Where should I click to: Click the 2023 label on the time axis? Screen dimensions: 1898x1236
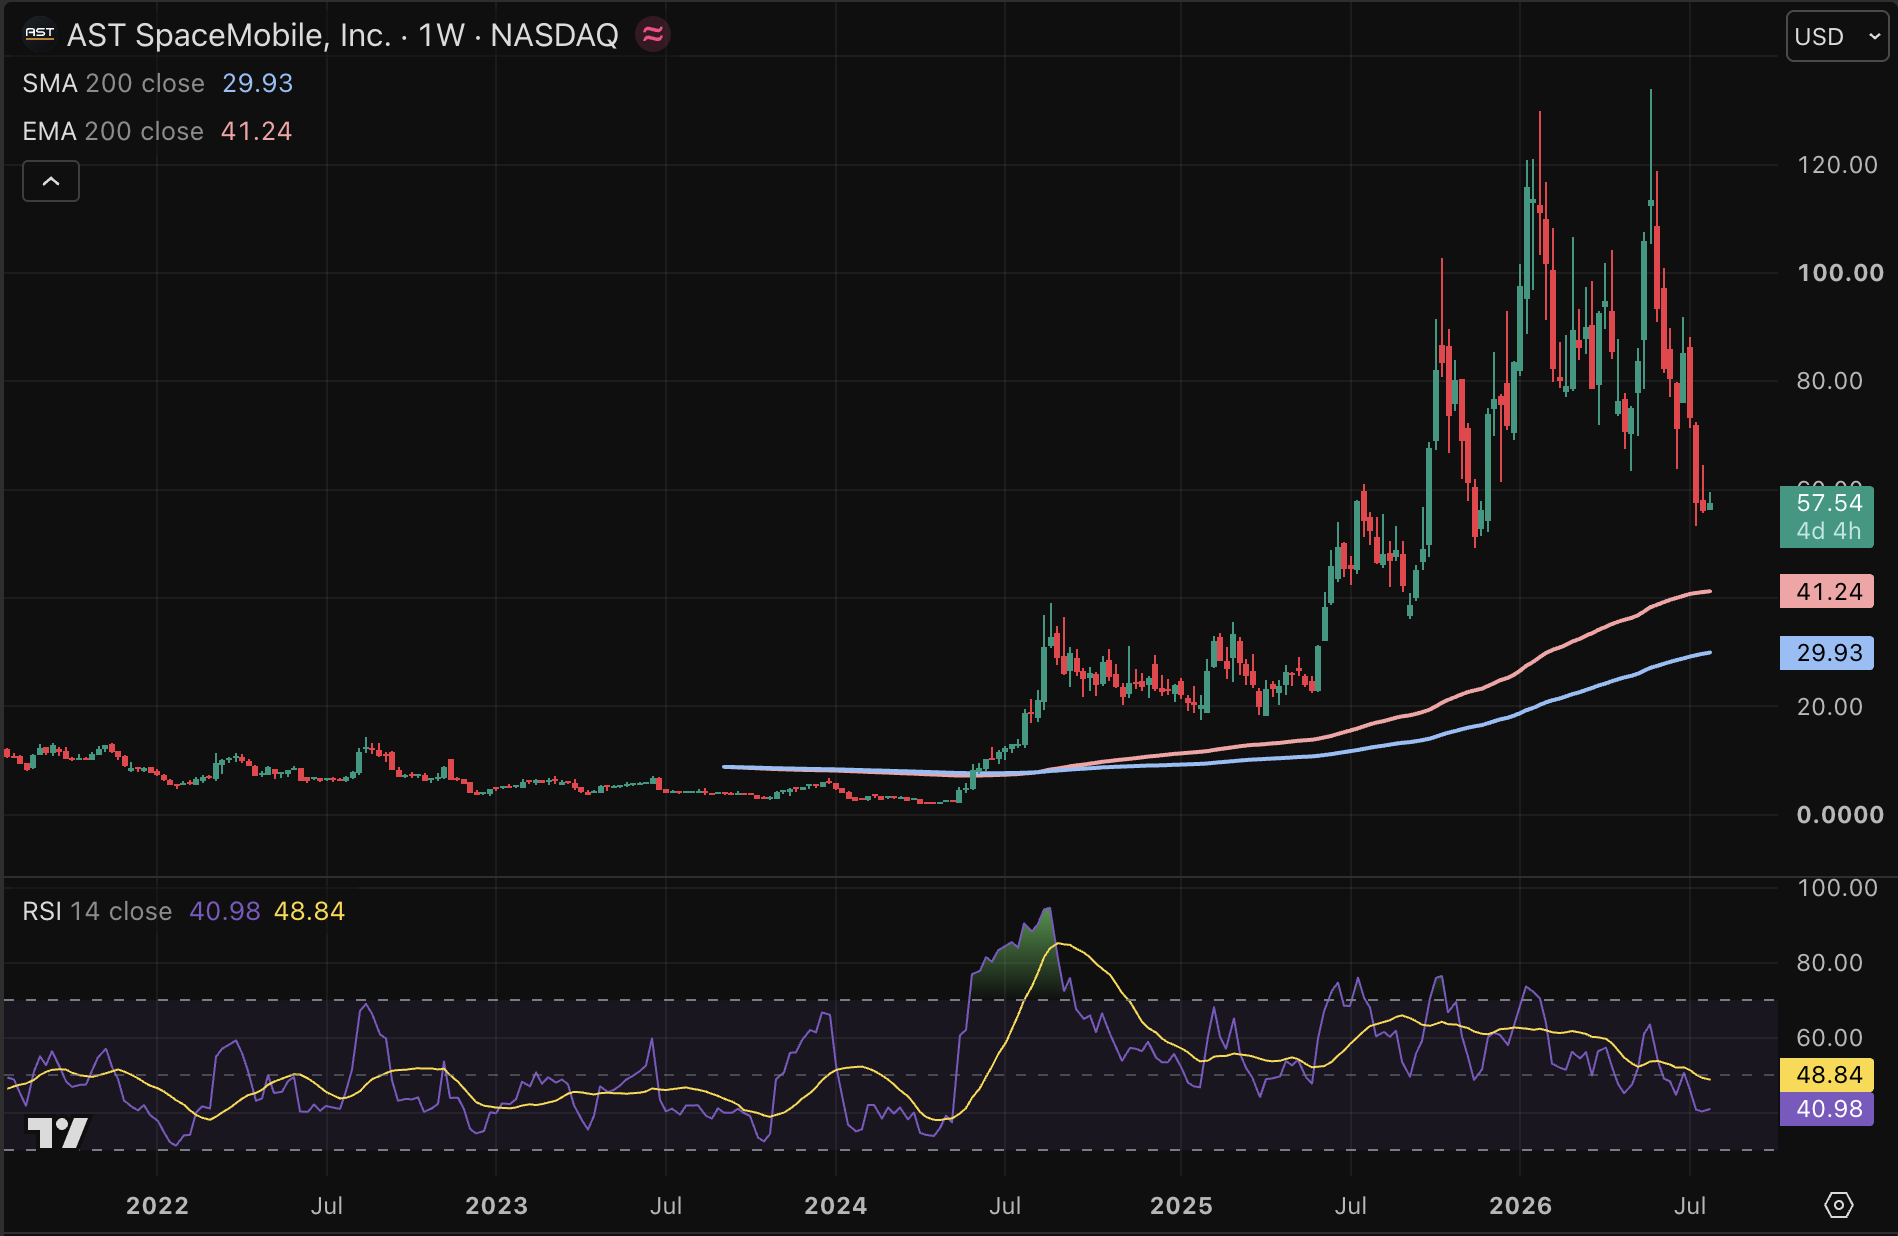click(497, 1205)
